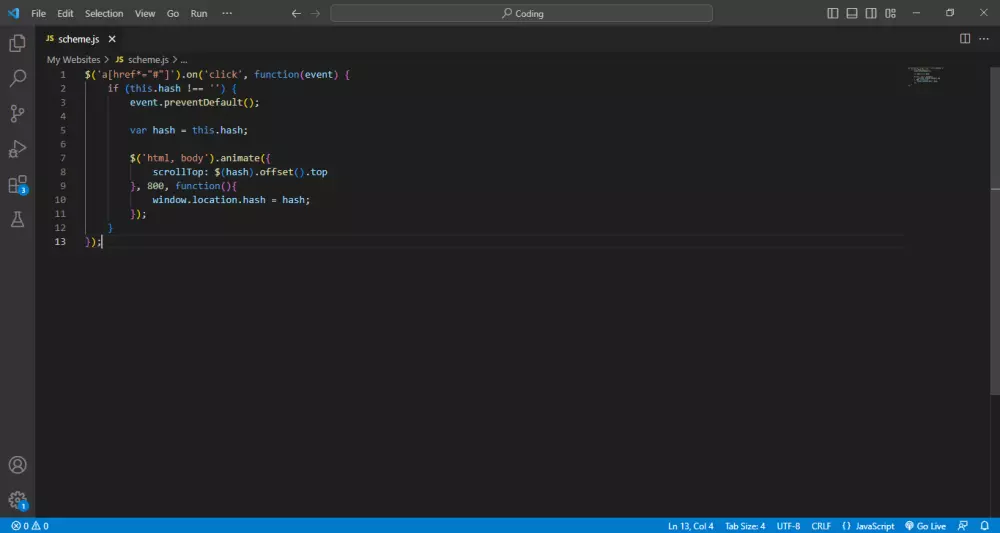Viewport: 1000px width, 533px height.
Task: Start Go Live server
Action: pyautogui.click(x=925, y=526)
